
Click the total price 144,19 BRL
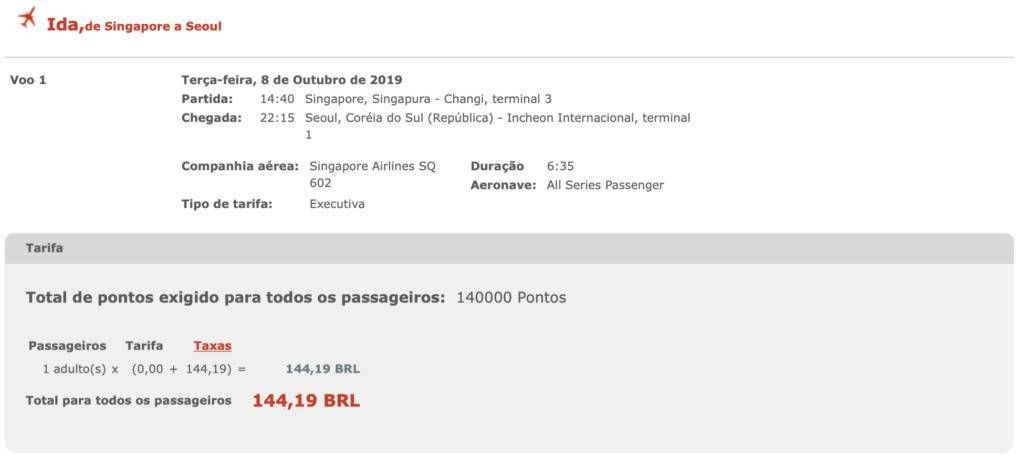coord(306,400)
